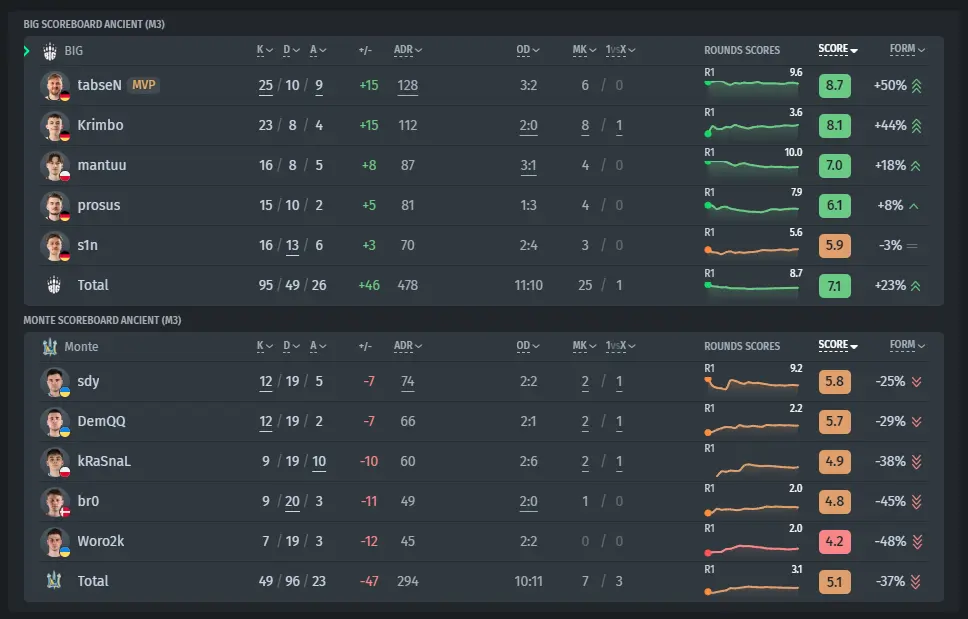Sort BIG table by K column
This screenshot has width=968, height=619.
(265, 50)
